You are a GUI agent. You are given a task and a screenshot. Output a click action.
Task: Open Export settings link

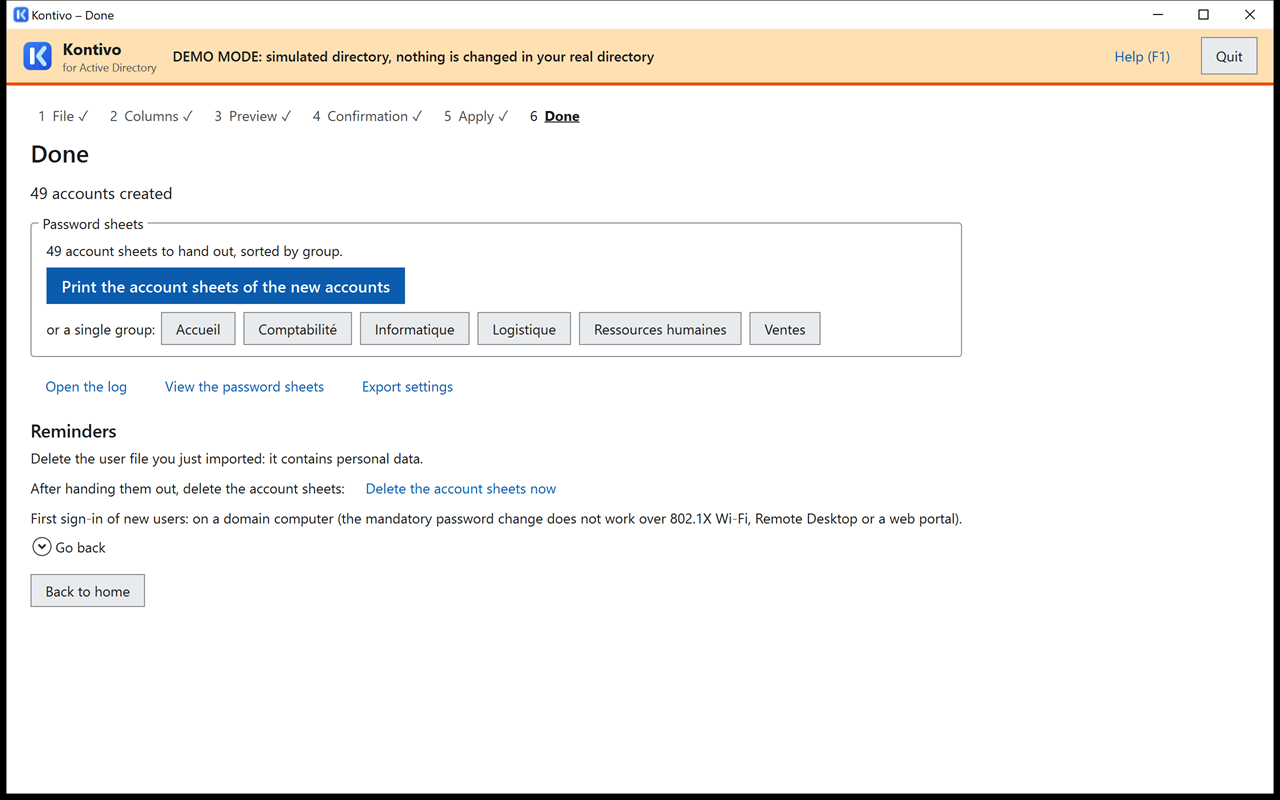407,387
